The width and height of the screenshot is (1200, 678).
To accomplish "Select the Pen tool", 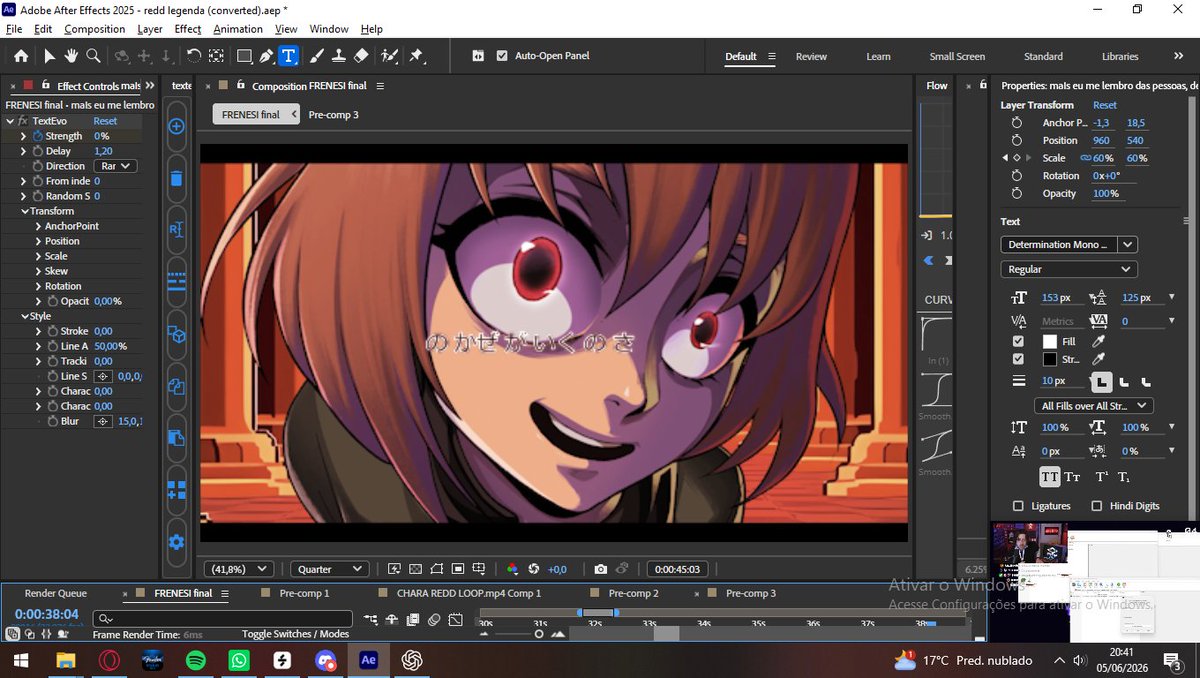I will tap(266, 56).
